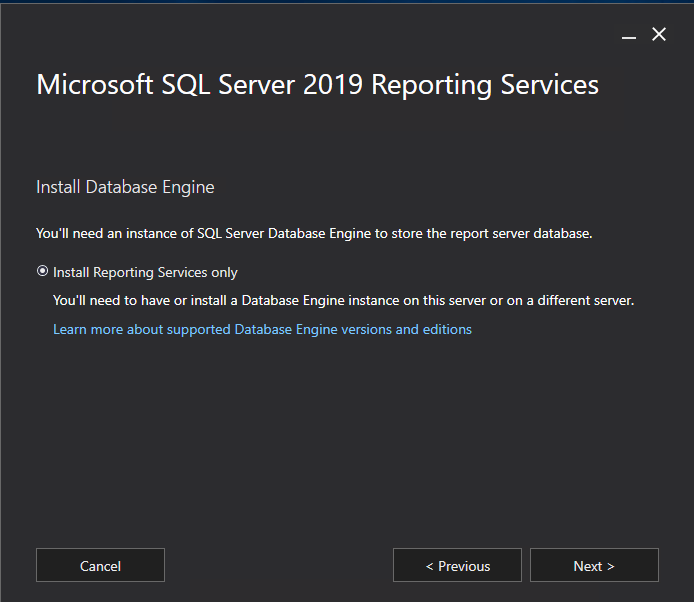The width and height of the screenshot is (694, 602).
Task: Minimize the installer window
Action: [628, 36]
